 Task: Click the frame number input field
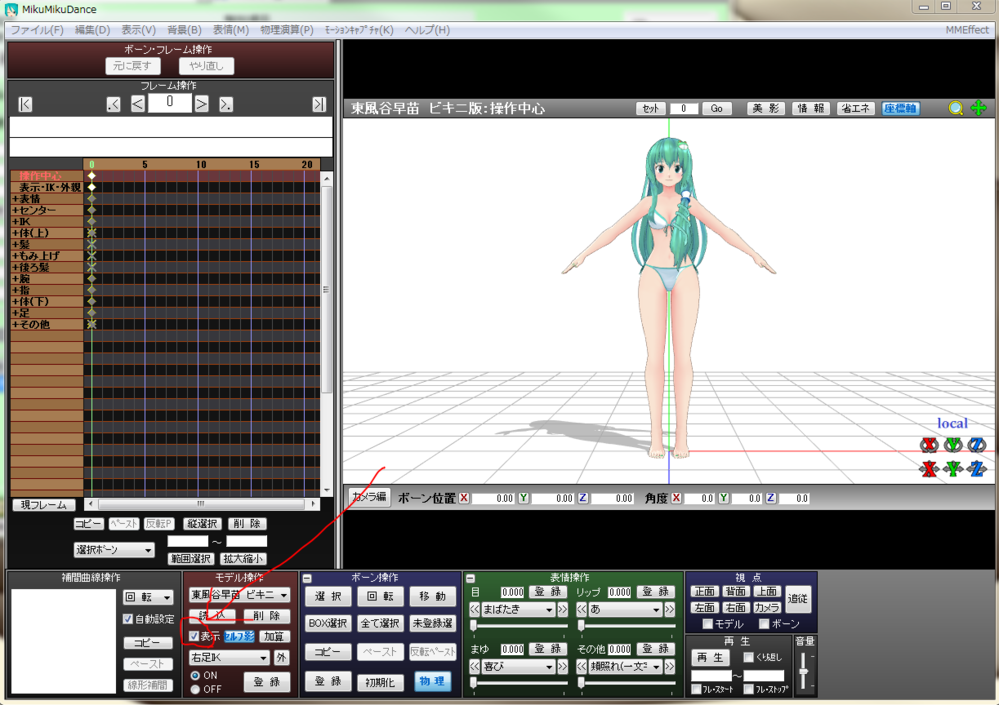coord(169,103)
